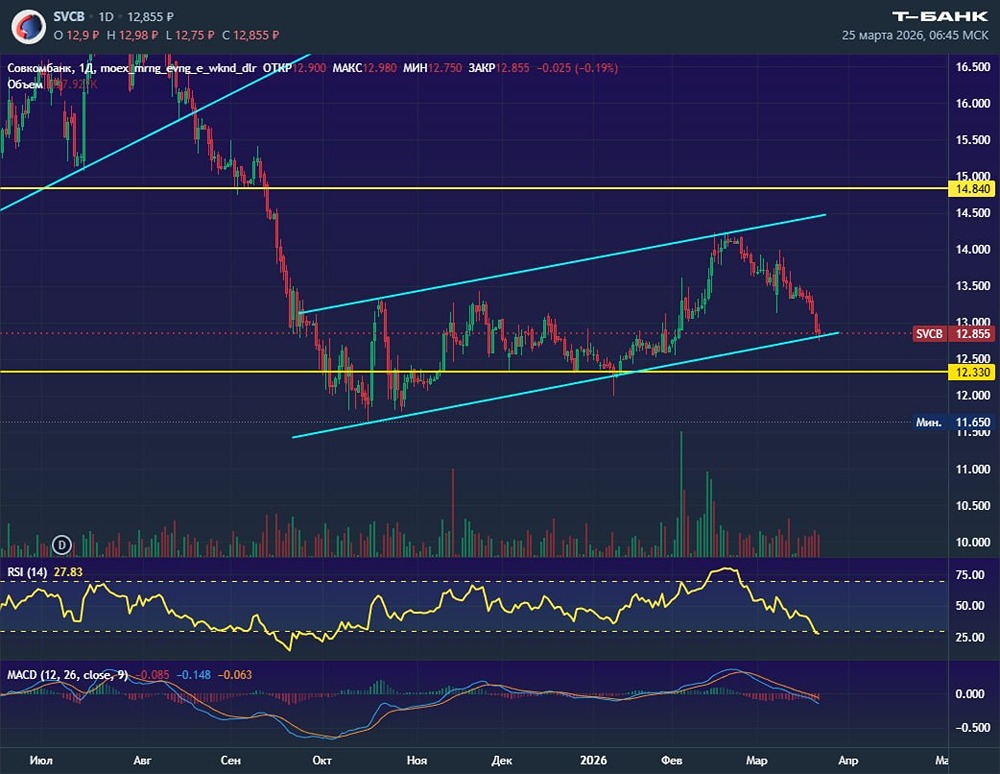1000x774 pixels.
Task: Click the MACD line value -0.148
Action: click(x=194, y=675)
